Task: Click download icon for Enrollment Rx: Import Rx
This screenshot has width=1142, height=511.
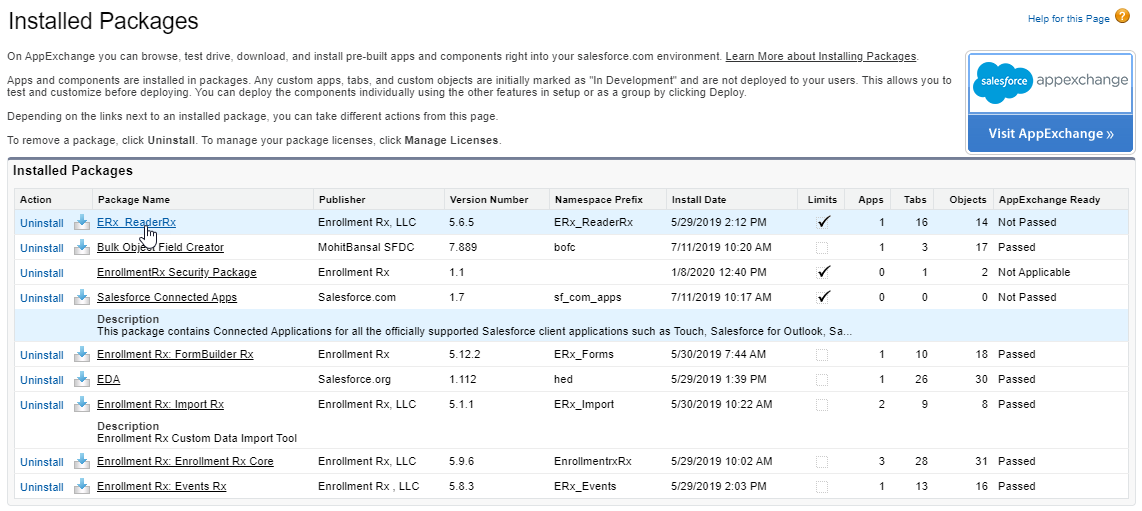Action: [x=82, y=404]
